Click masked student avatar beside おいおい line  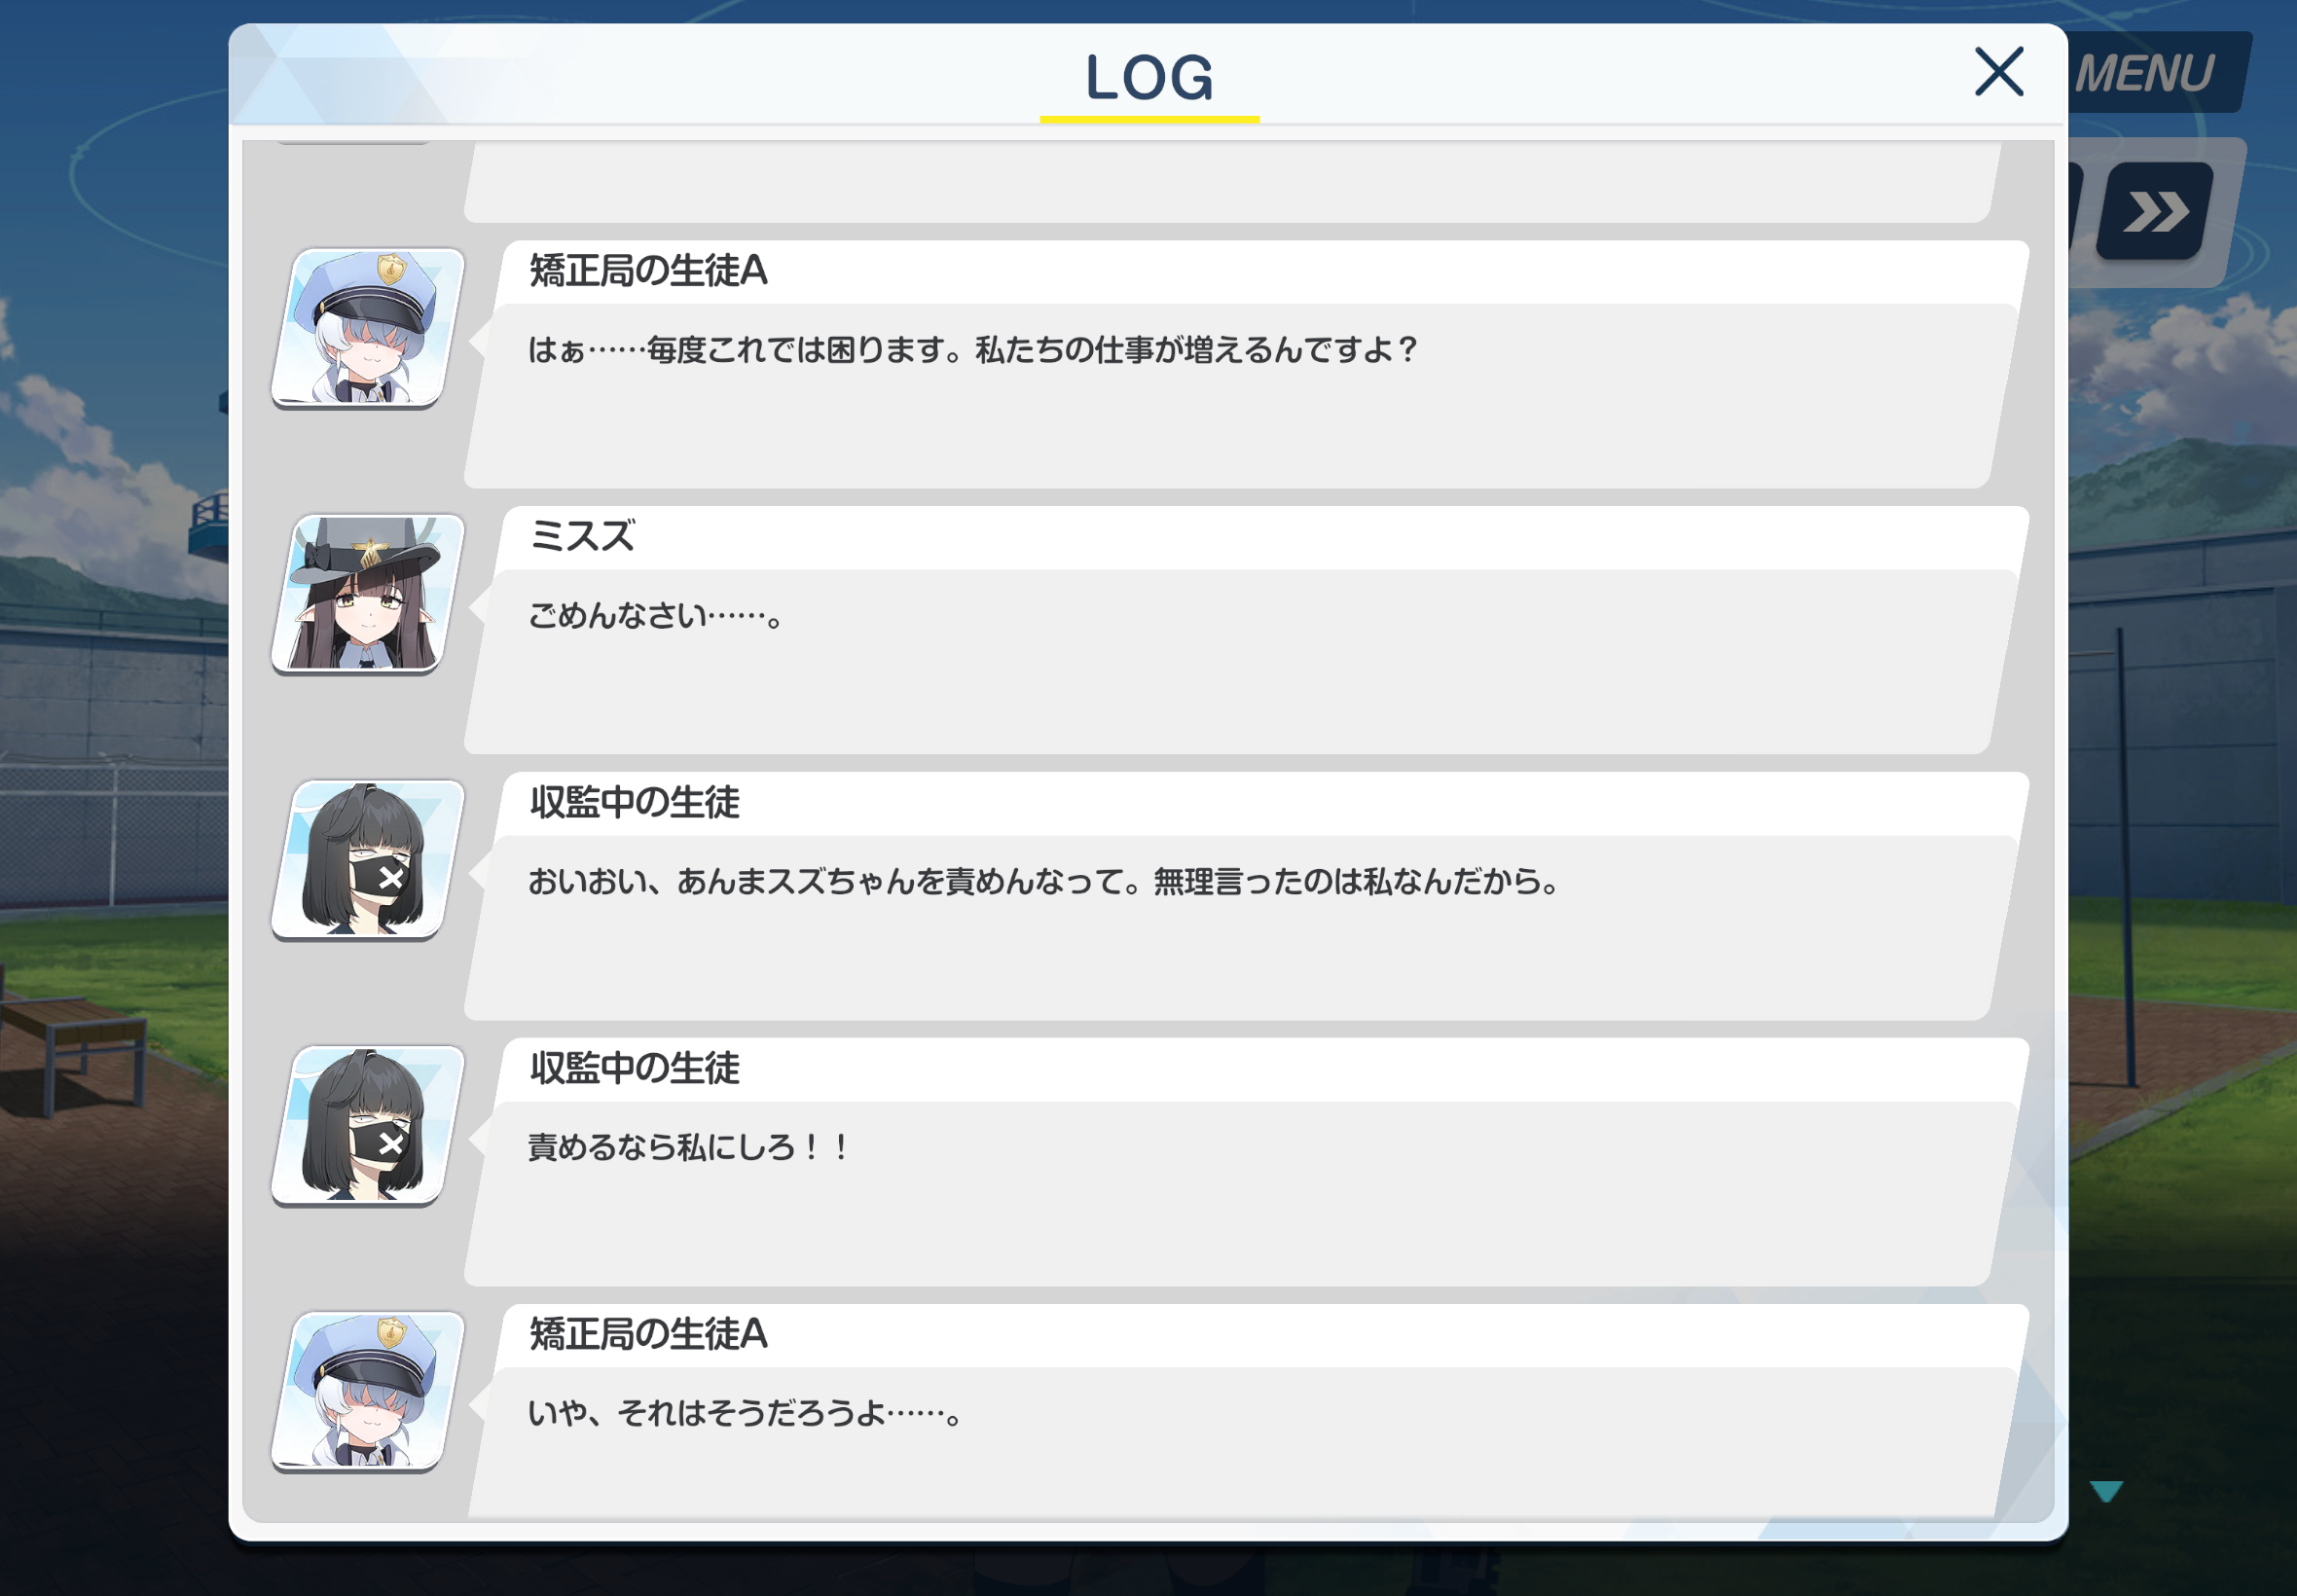368,860
